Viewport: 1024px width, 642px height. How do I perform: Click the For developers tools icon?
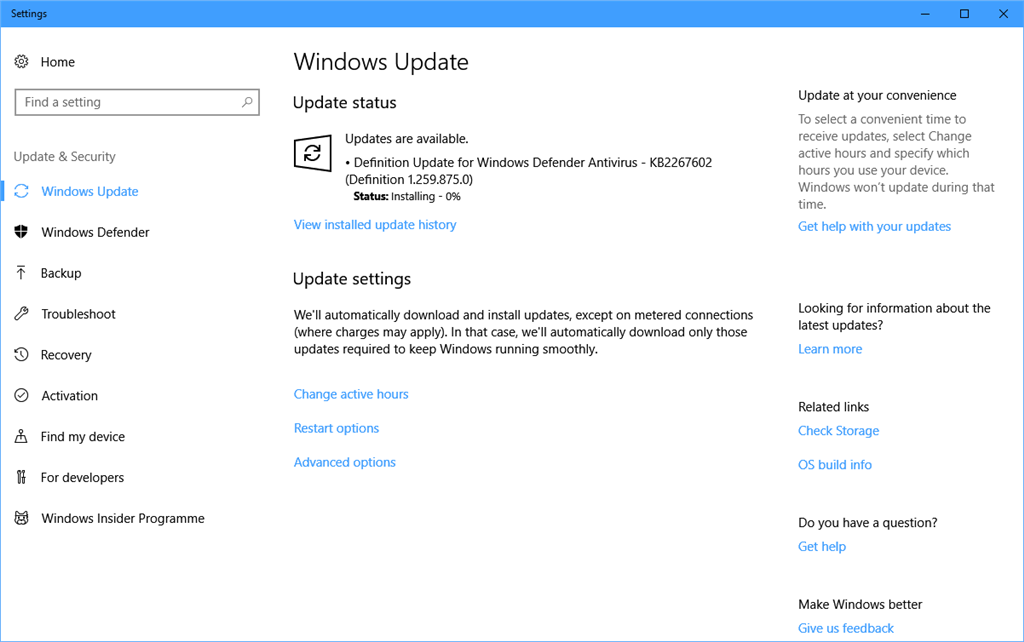pyautogui.click(x=22, y=477)
